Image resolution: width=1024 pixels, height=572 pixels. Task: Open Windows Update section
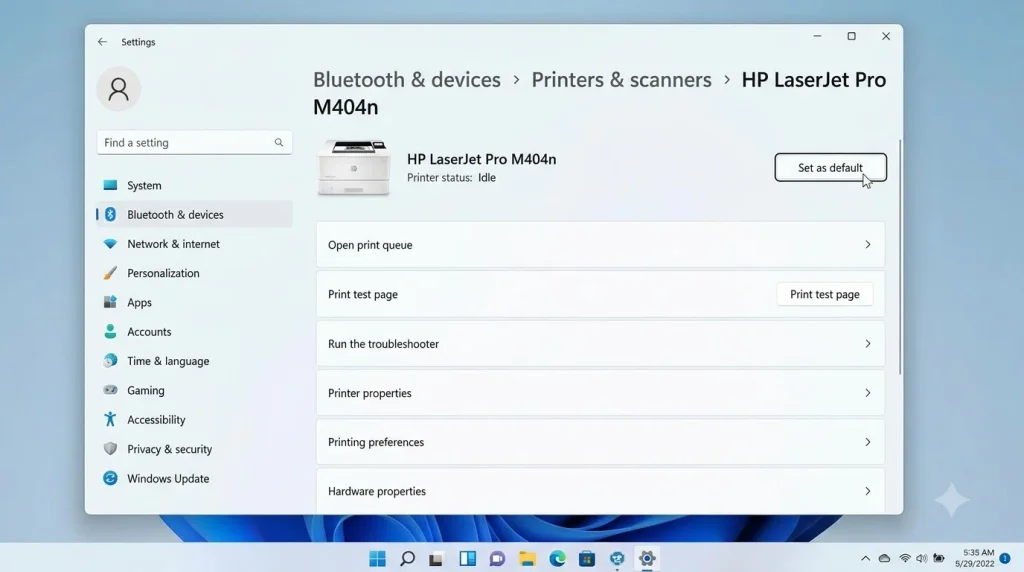click(x=195, y=478)
